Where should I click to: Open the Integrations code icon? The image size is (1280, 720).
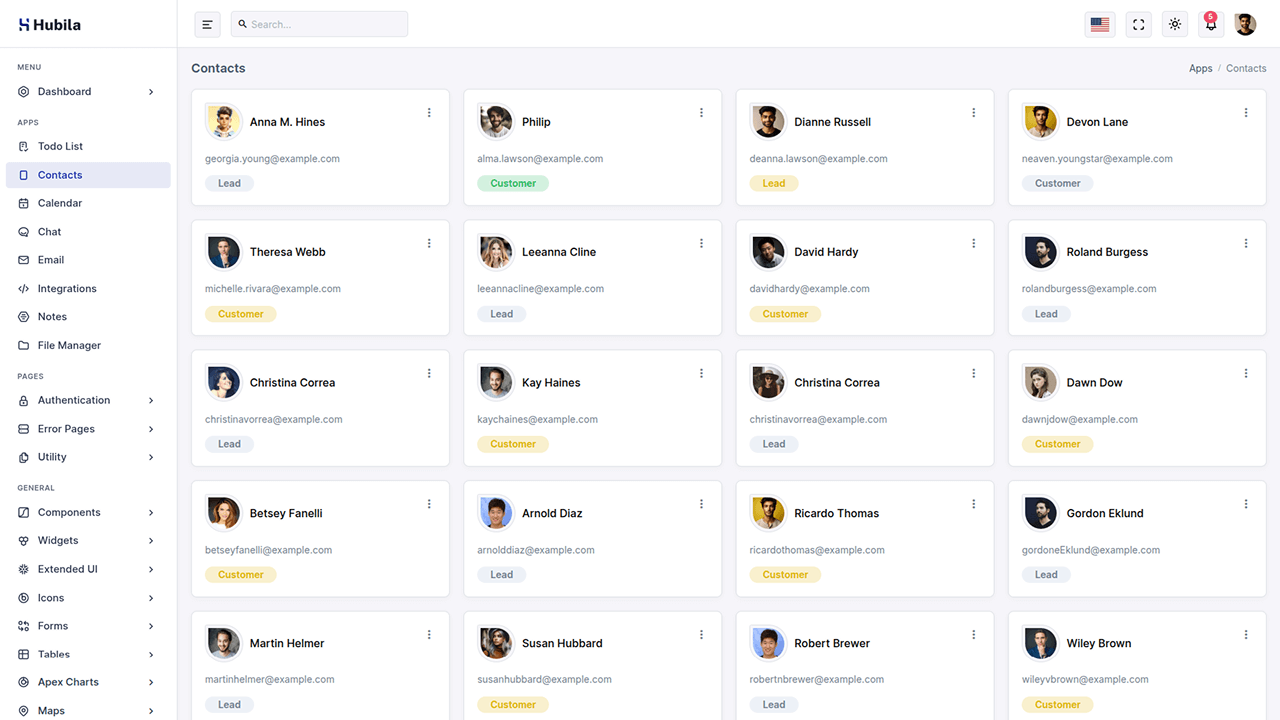(24, 289)
